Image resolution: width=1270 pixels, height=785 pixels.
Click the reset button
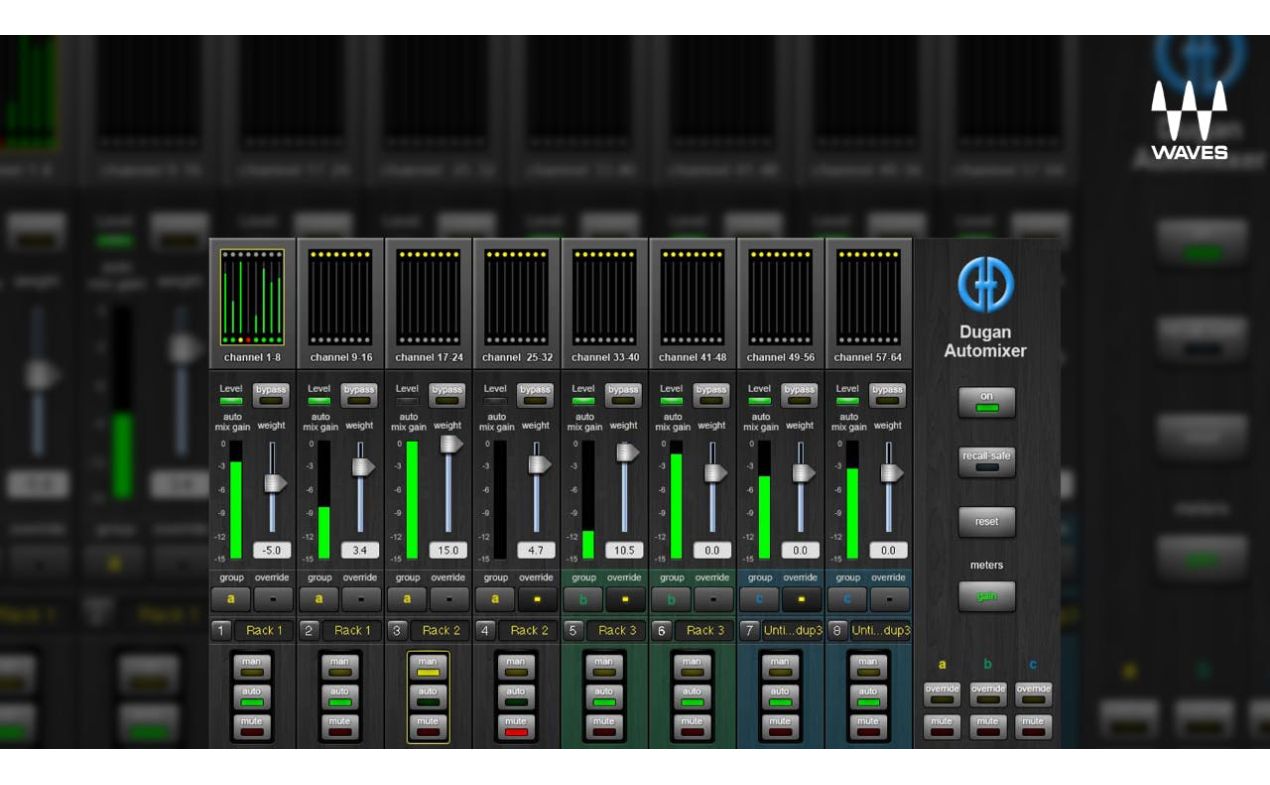(x=987, y=522)
